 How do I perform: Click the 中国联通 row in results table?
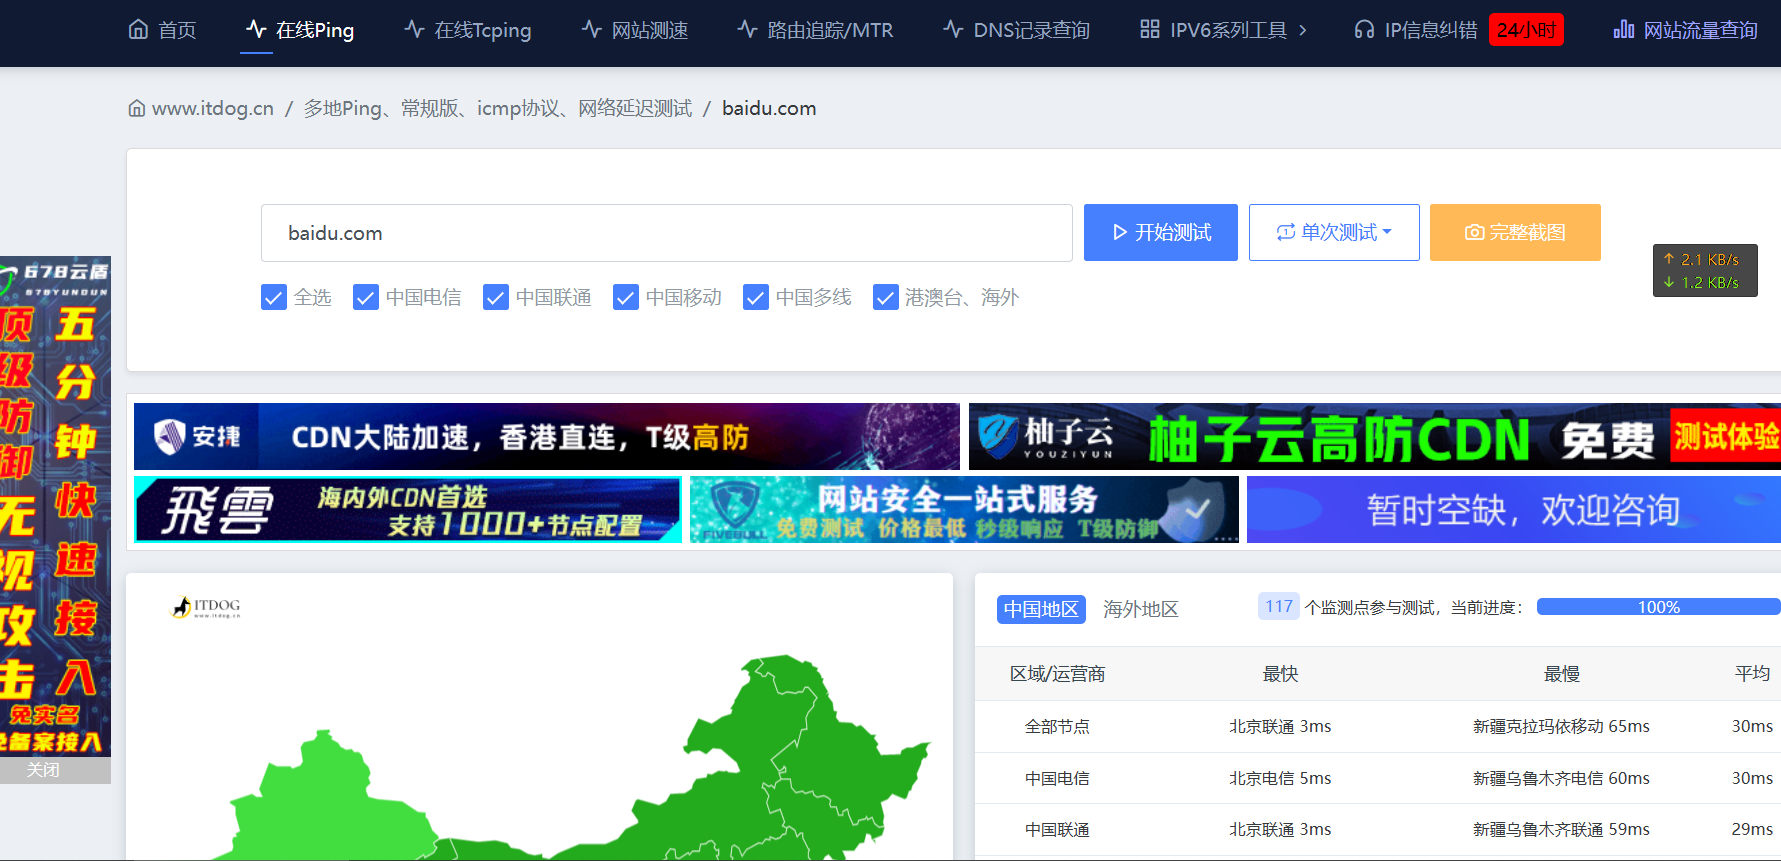(1378, 830)
